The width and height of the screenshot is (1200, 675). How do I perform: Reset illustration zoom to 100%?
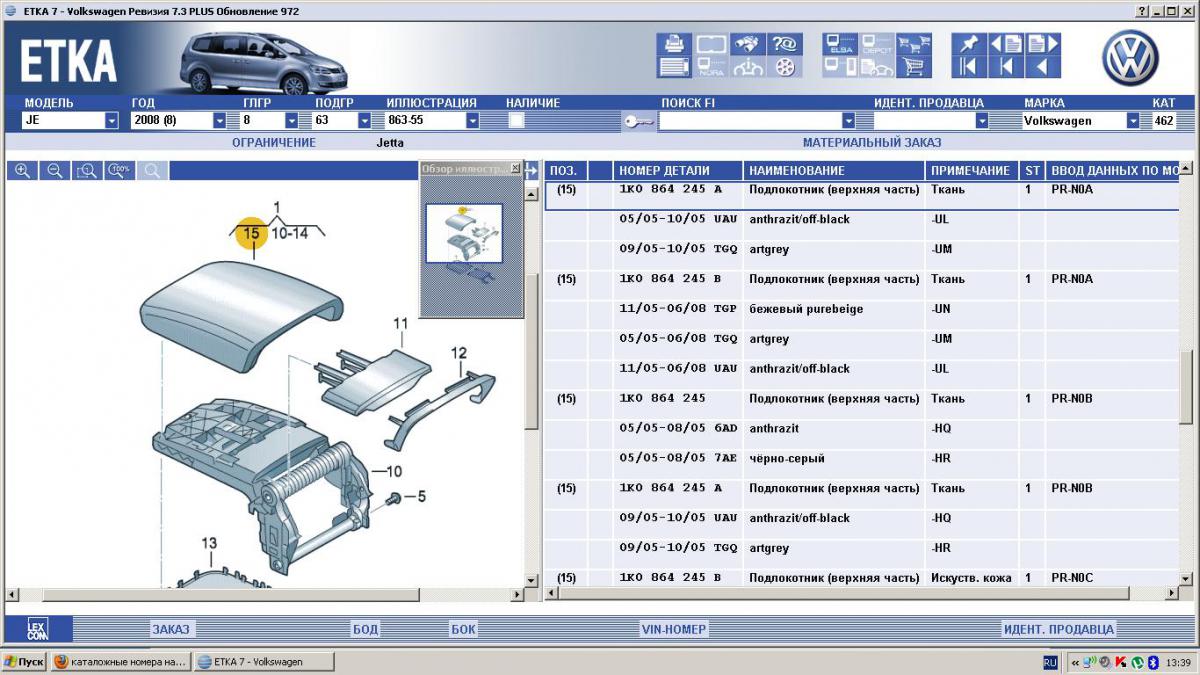coord(119,171)
